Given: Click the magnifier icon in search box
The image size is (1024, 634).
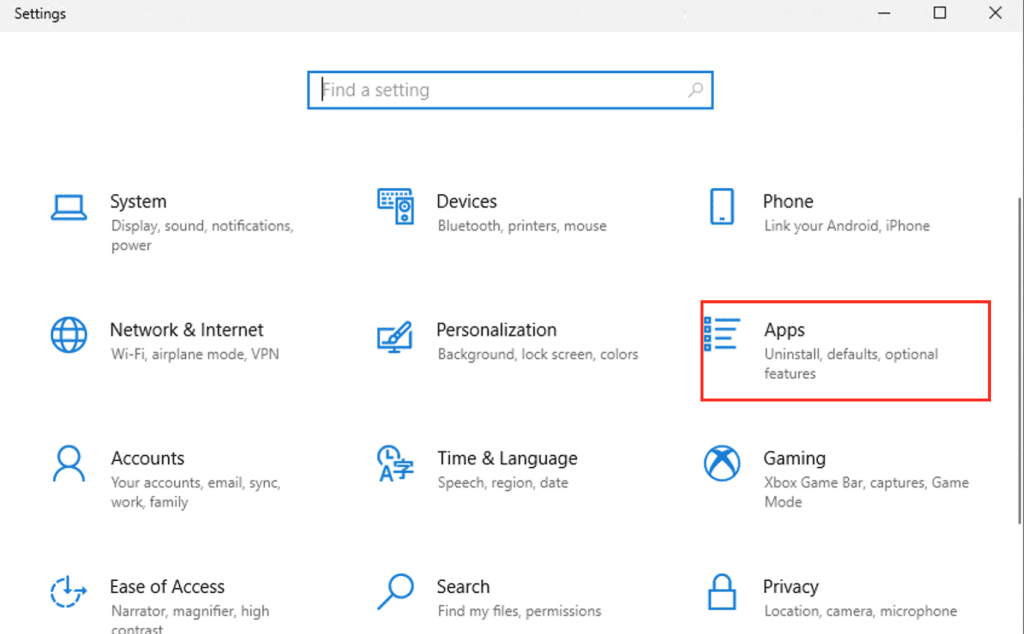Looking at the screenshot, I should pyautogui.click(x=695, y=90).
